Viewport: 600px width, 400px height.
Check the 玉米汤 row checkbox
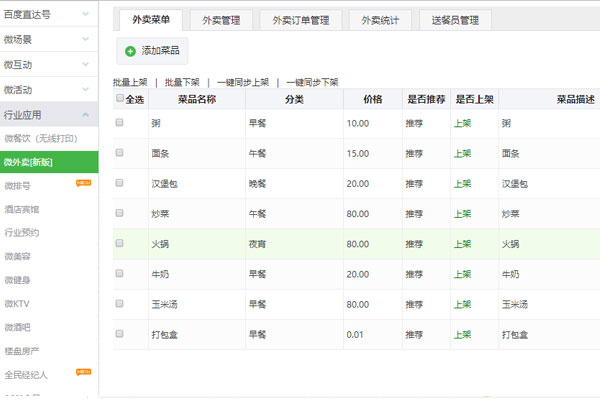(x=119, y=304)
